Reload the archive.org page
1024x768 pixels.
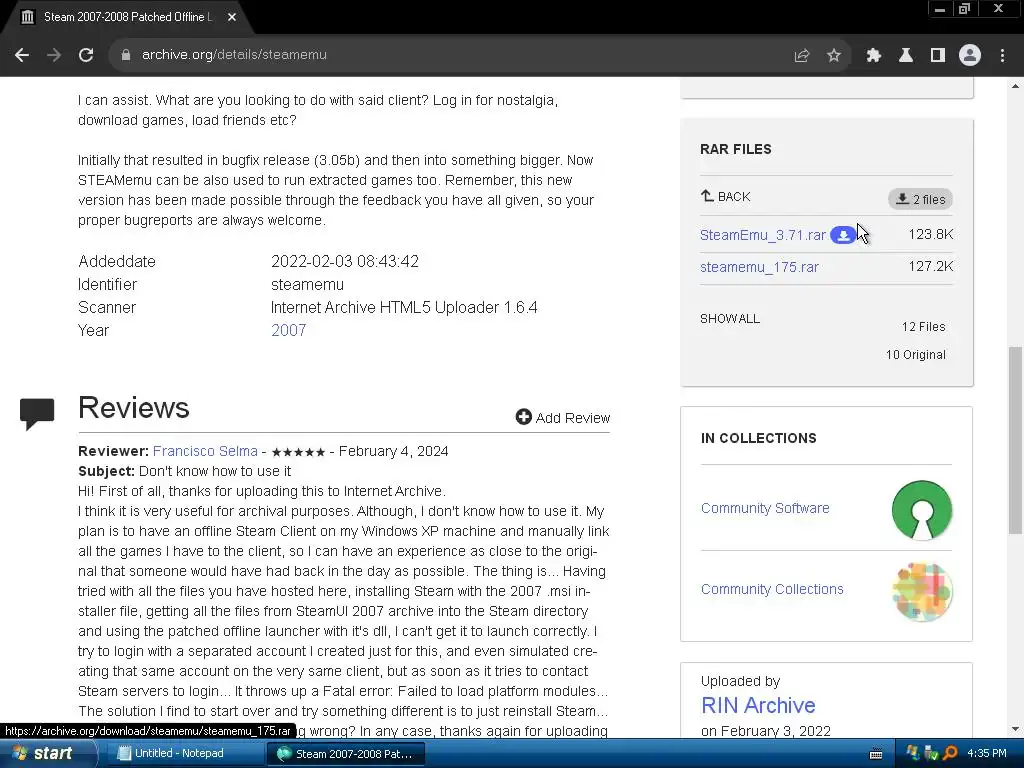click(86, 55)
